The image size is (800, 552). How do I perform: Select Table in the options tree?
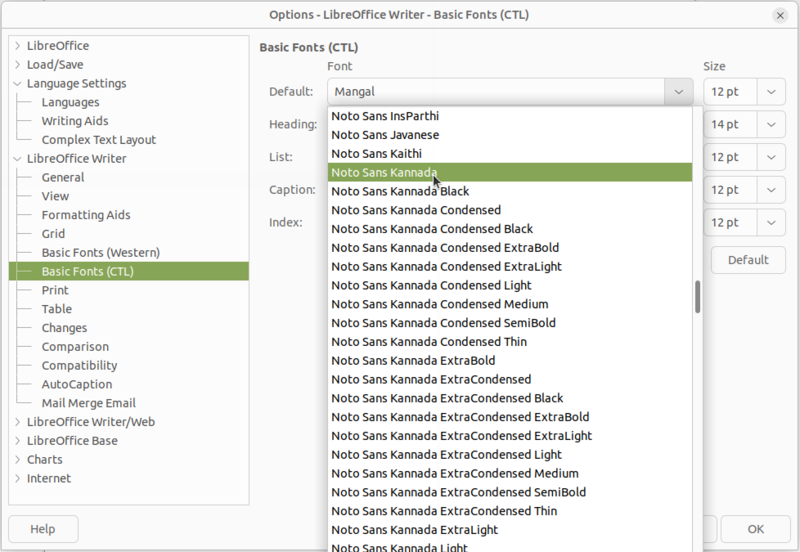pyautogui.click(x=57, y=309)
